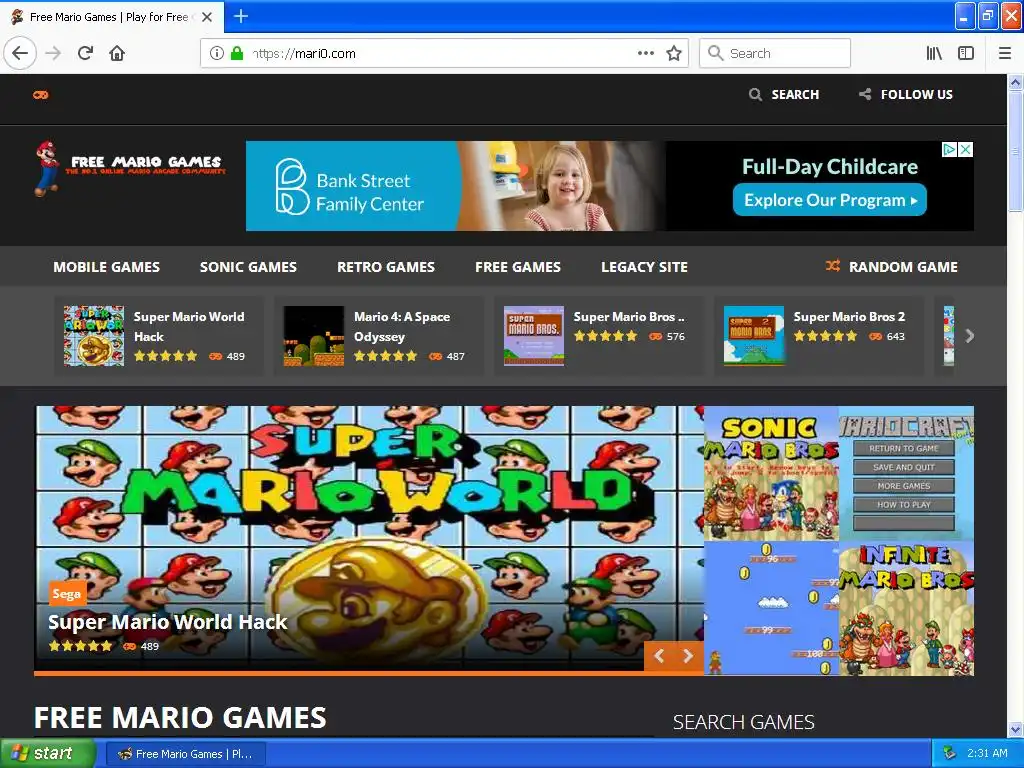Click the Mario 4: A Space Odyssey thumbnail

(x=314, y=336)
